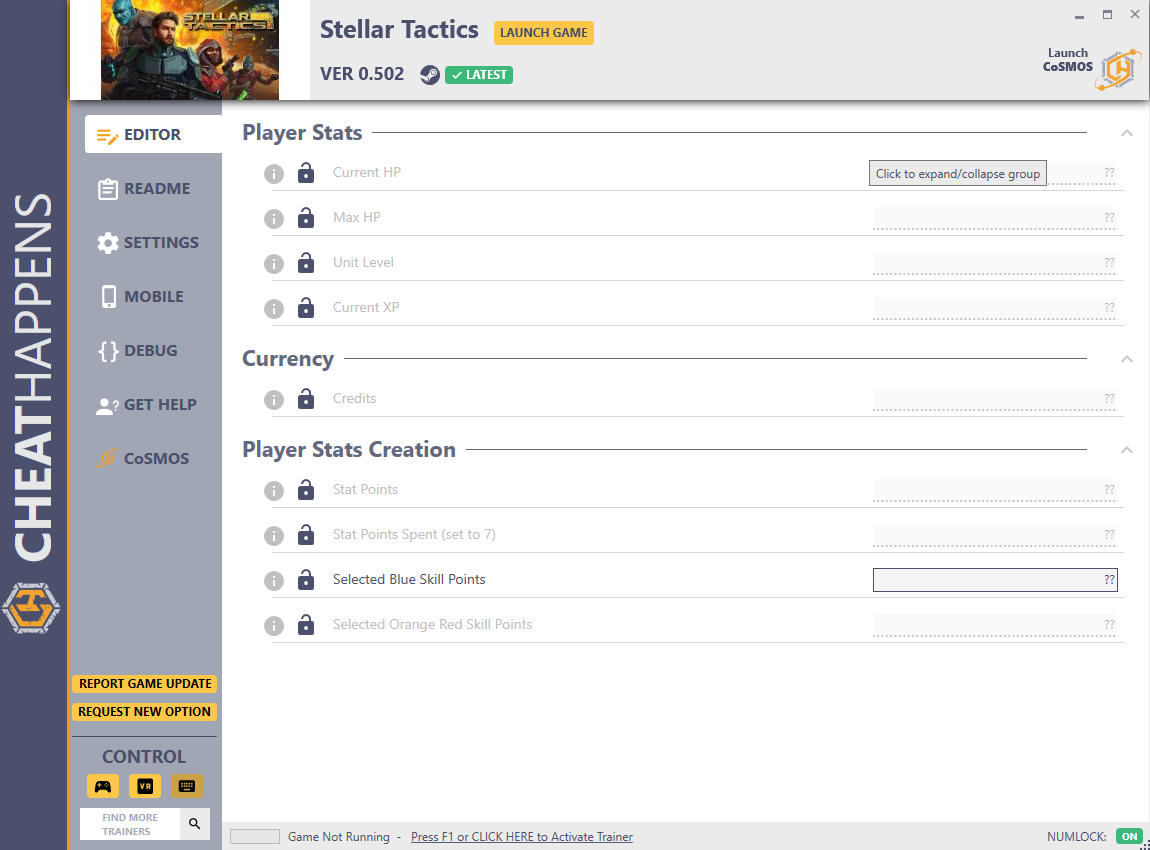This screenshot has width=1150, height=850.
Task: Toggle the lock for Stat Points Spent
Action: 306,535
